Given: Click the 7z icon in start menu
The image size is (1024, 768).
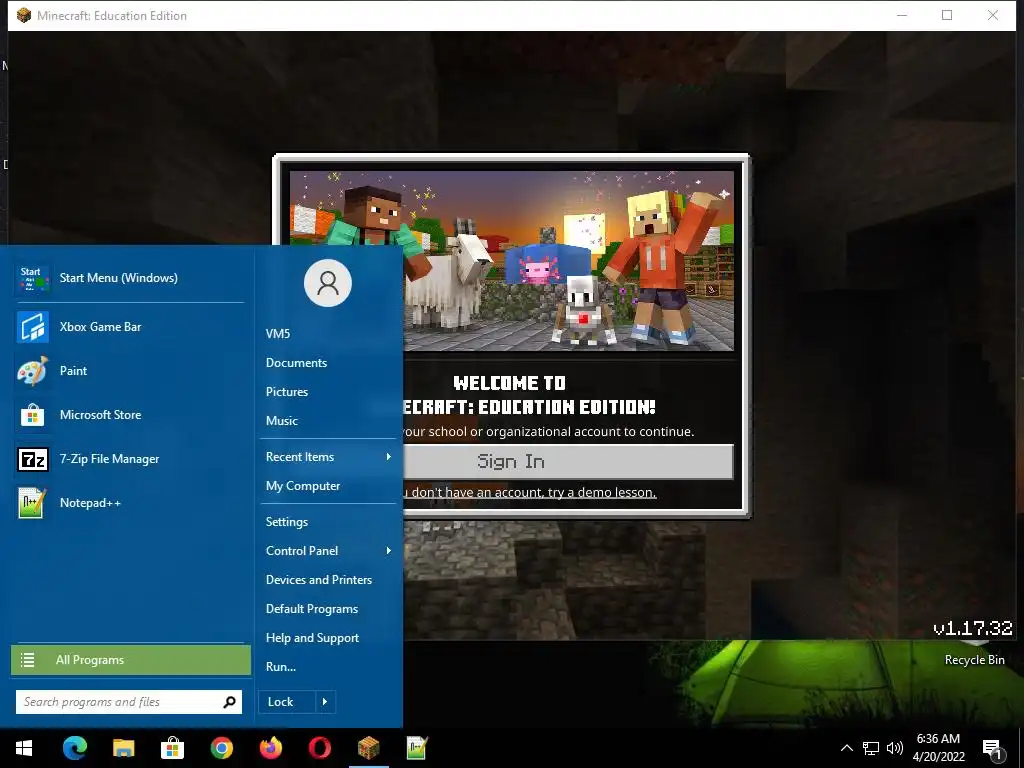Looking at the screenshot, I should pos(33,459).
